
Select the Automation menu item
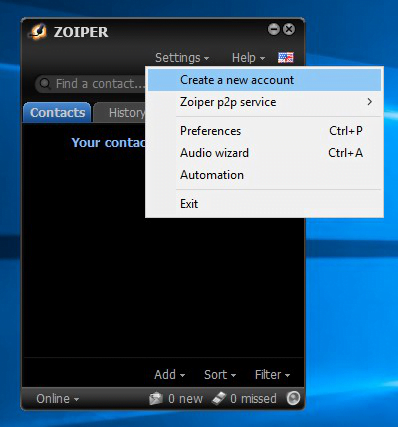(x=264, y=175)
